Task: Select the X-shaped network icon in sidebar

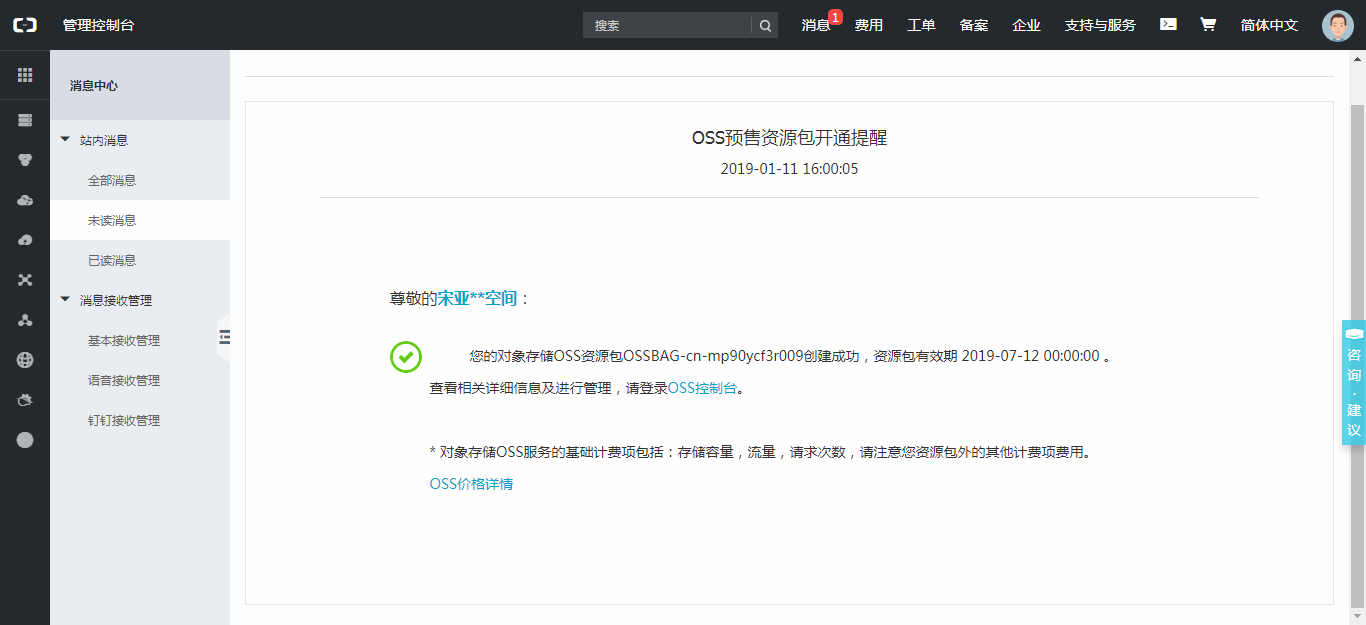Action: pyautogui.click(x=25, y=280)
